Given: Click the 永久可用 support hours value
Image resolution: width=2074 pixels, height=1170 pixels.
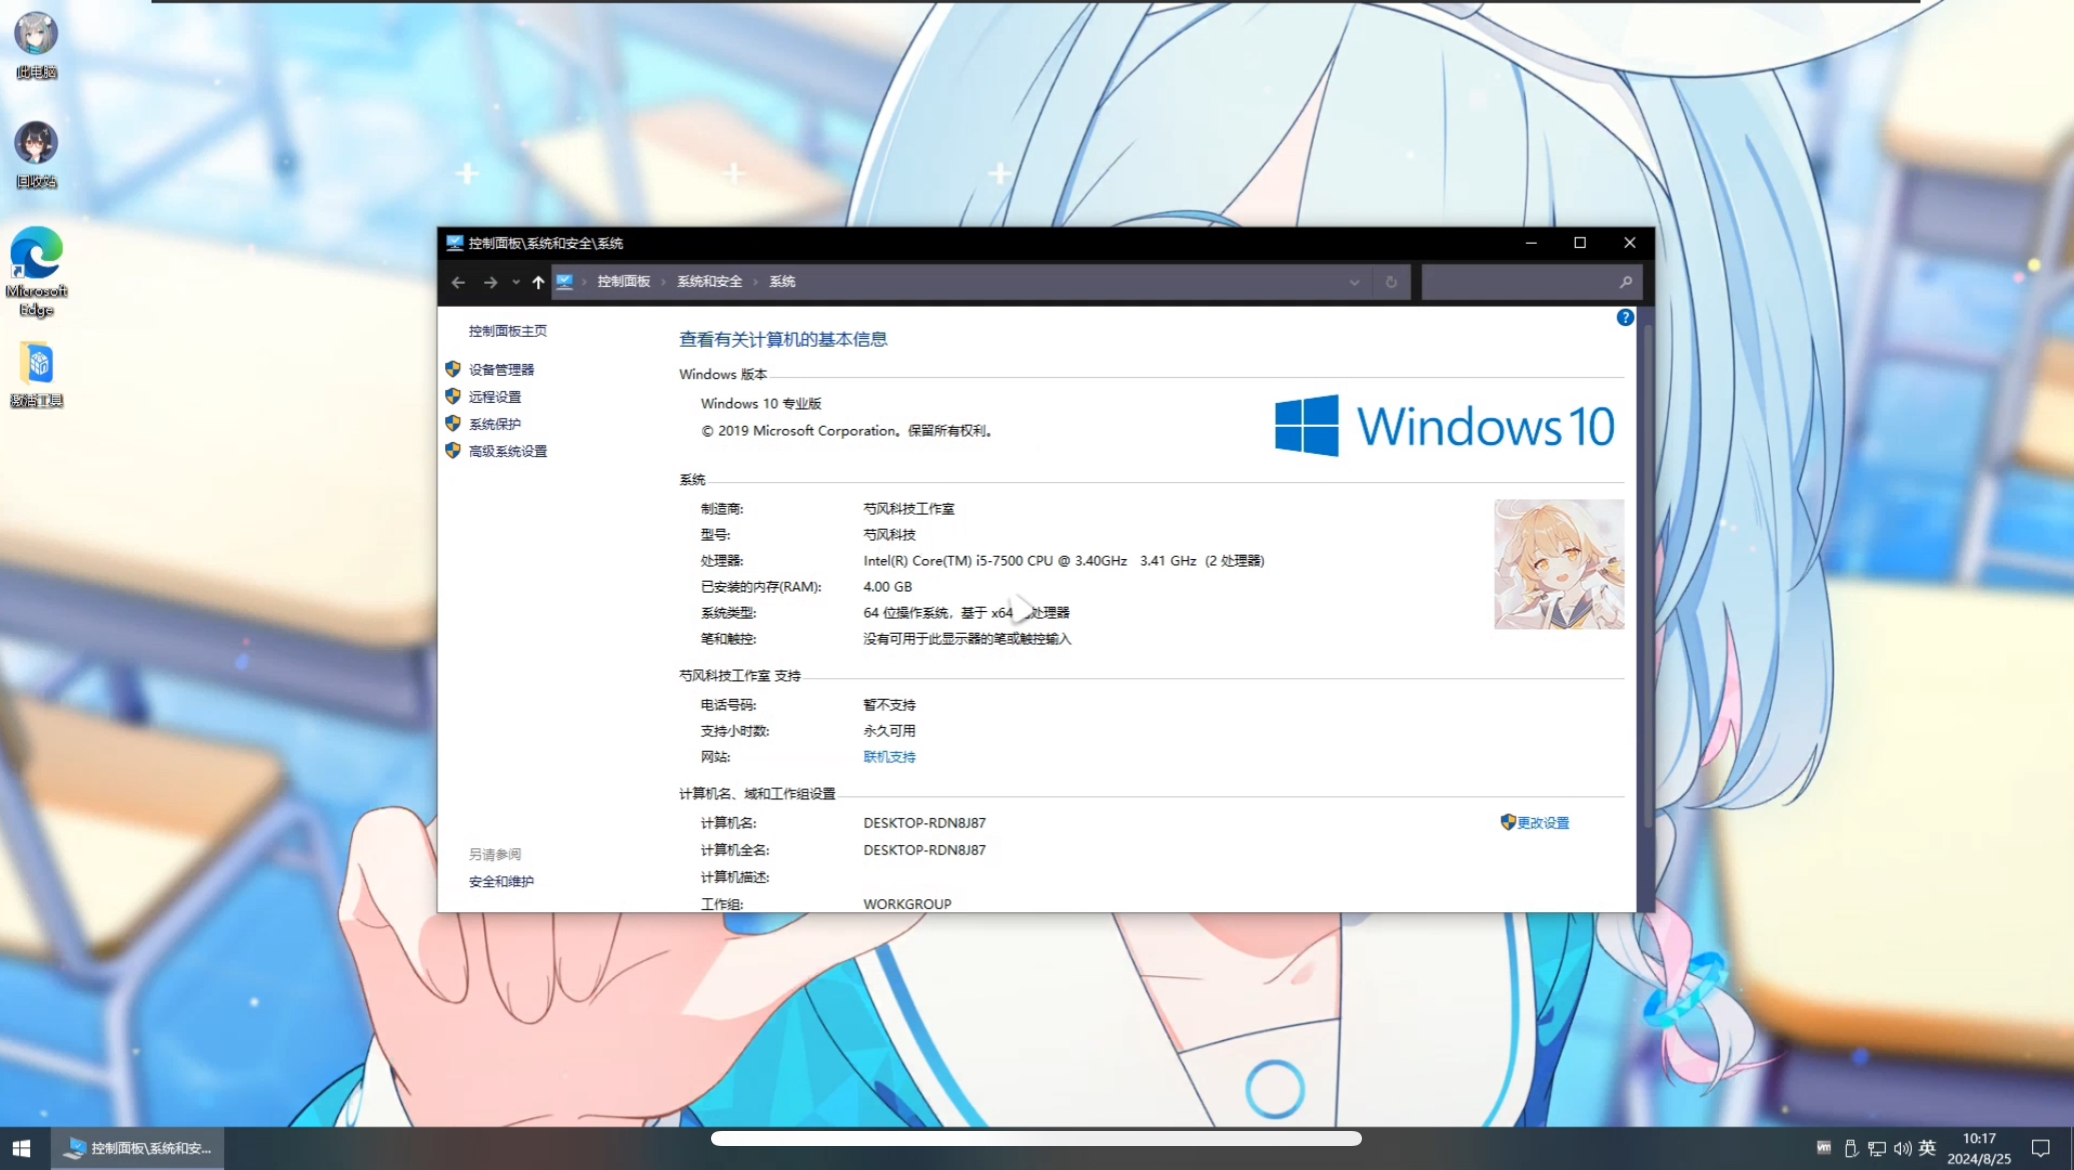Looking at the screenshot, I should click(889, 731).
